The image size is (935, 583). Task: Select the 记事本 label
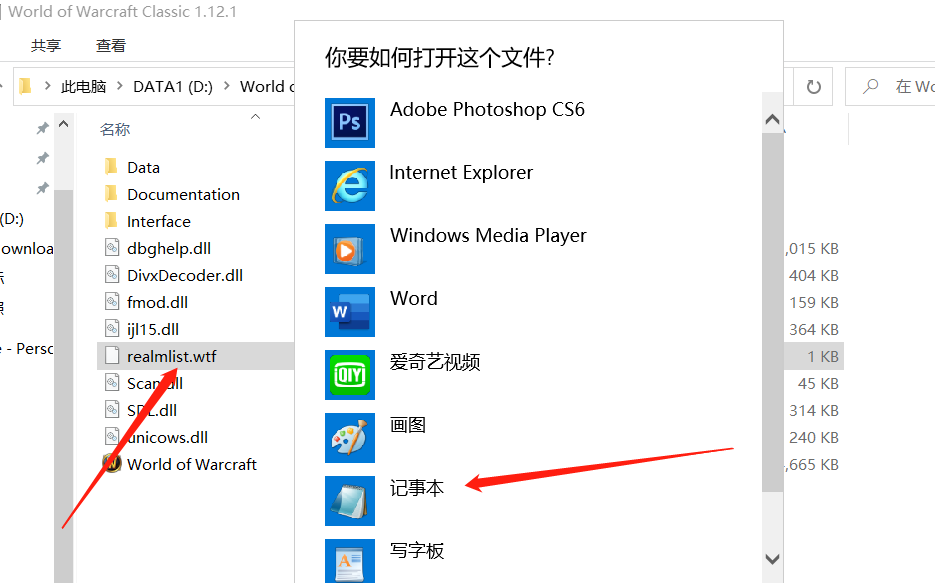coord(417,488)
